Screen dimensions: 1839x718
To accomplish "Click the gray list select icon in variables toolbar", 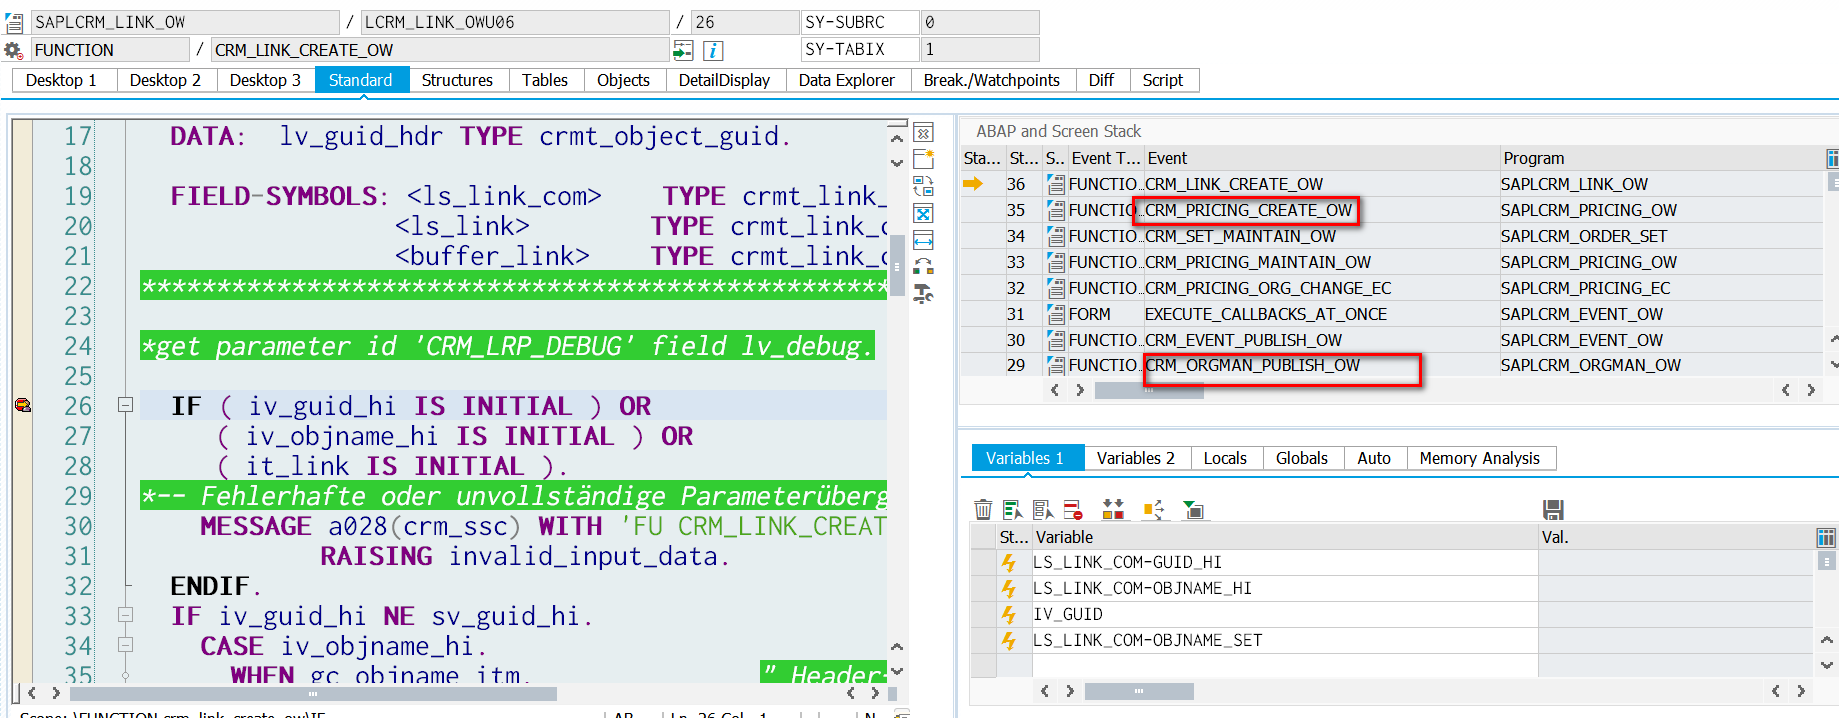I will pos(1043,510).
